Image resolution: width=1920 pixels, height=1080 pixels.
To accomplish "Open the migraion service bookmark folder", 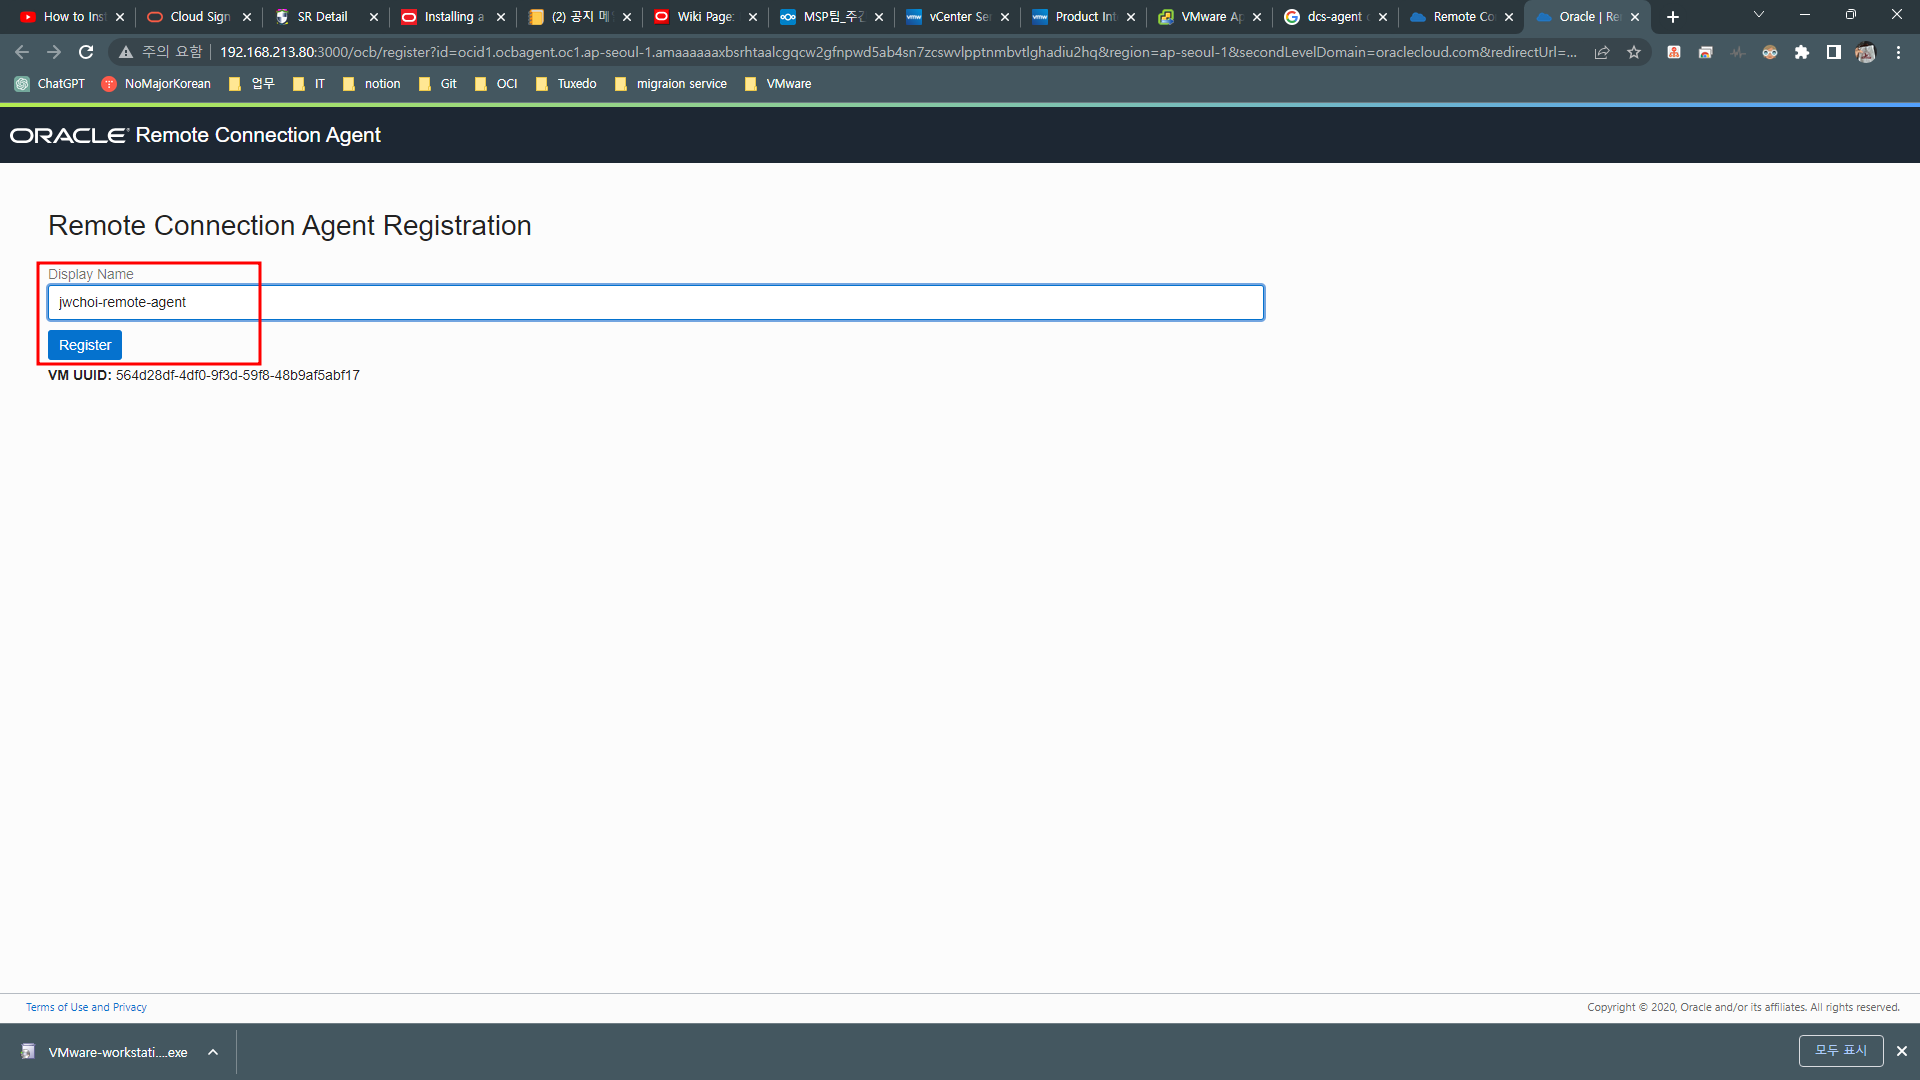I will [671, 84].
